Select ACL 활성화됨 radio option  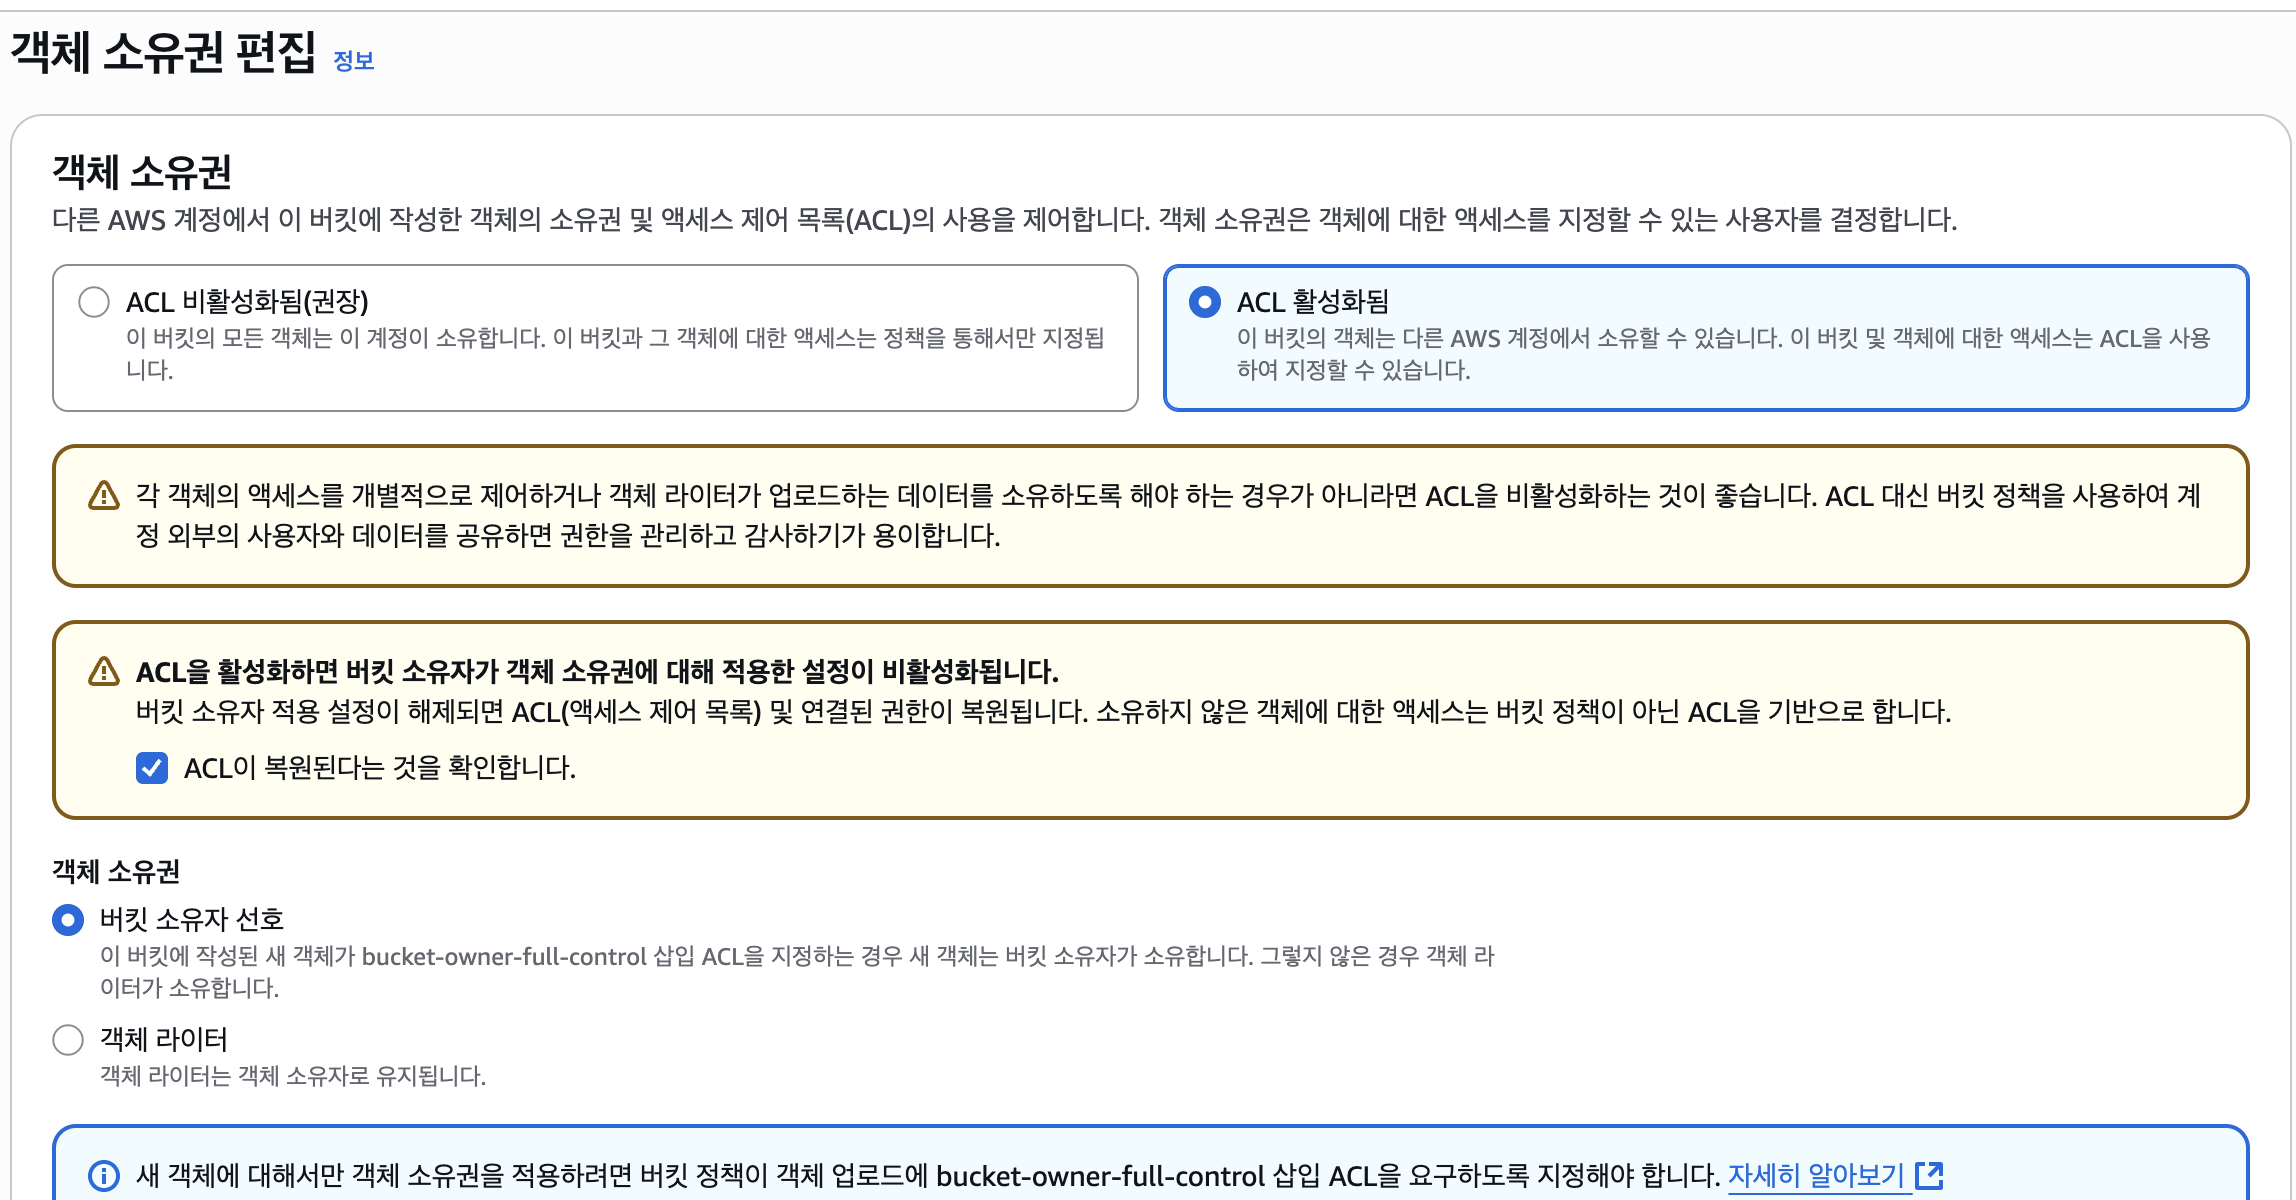pos(1205,301)
